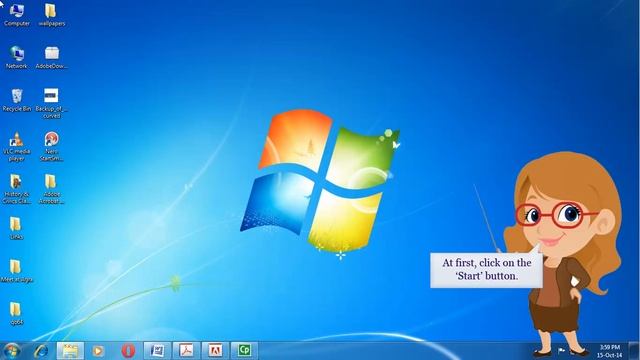The height and width of the screenshot is (360, 640).
Task: Select the Computer desktop icon
Action: tap(17, 15)
